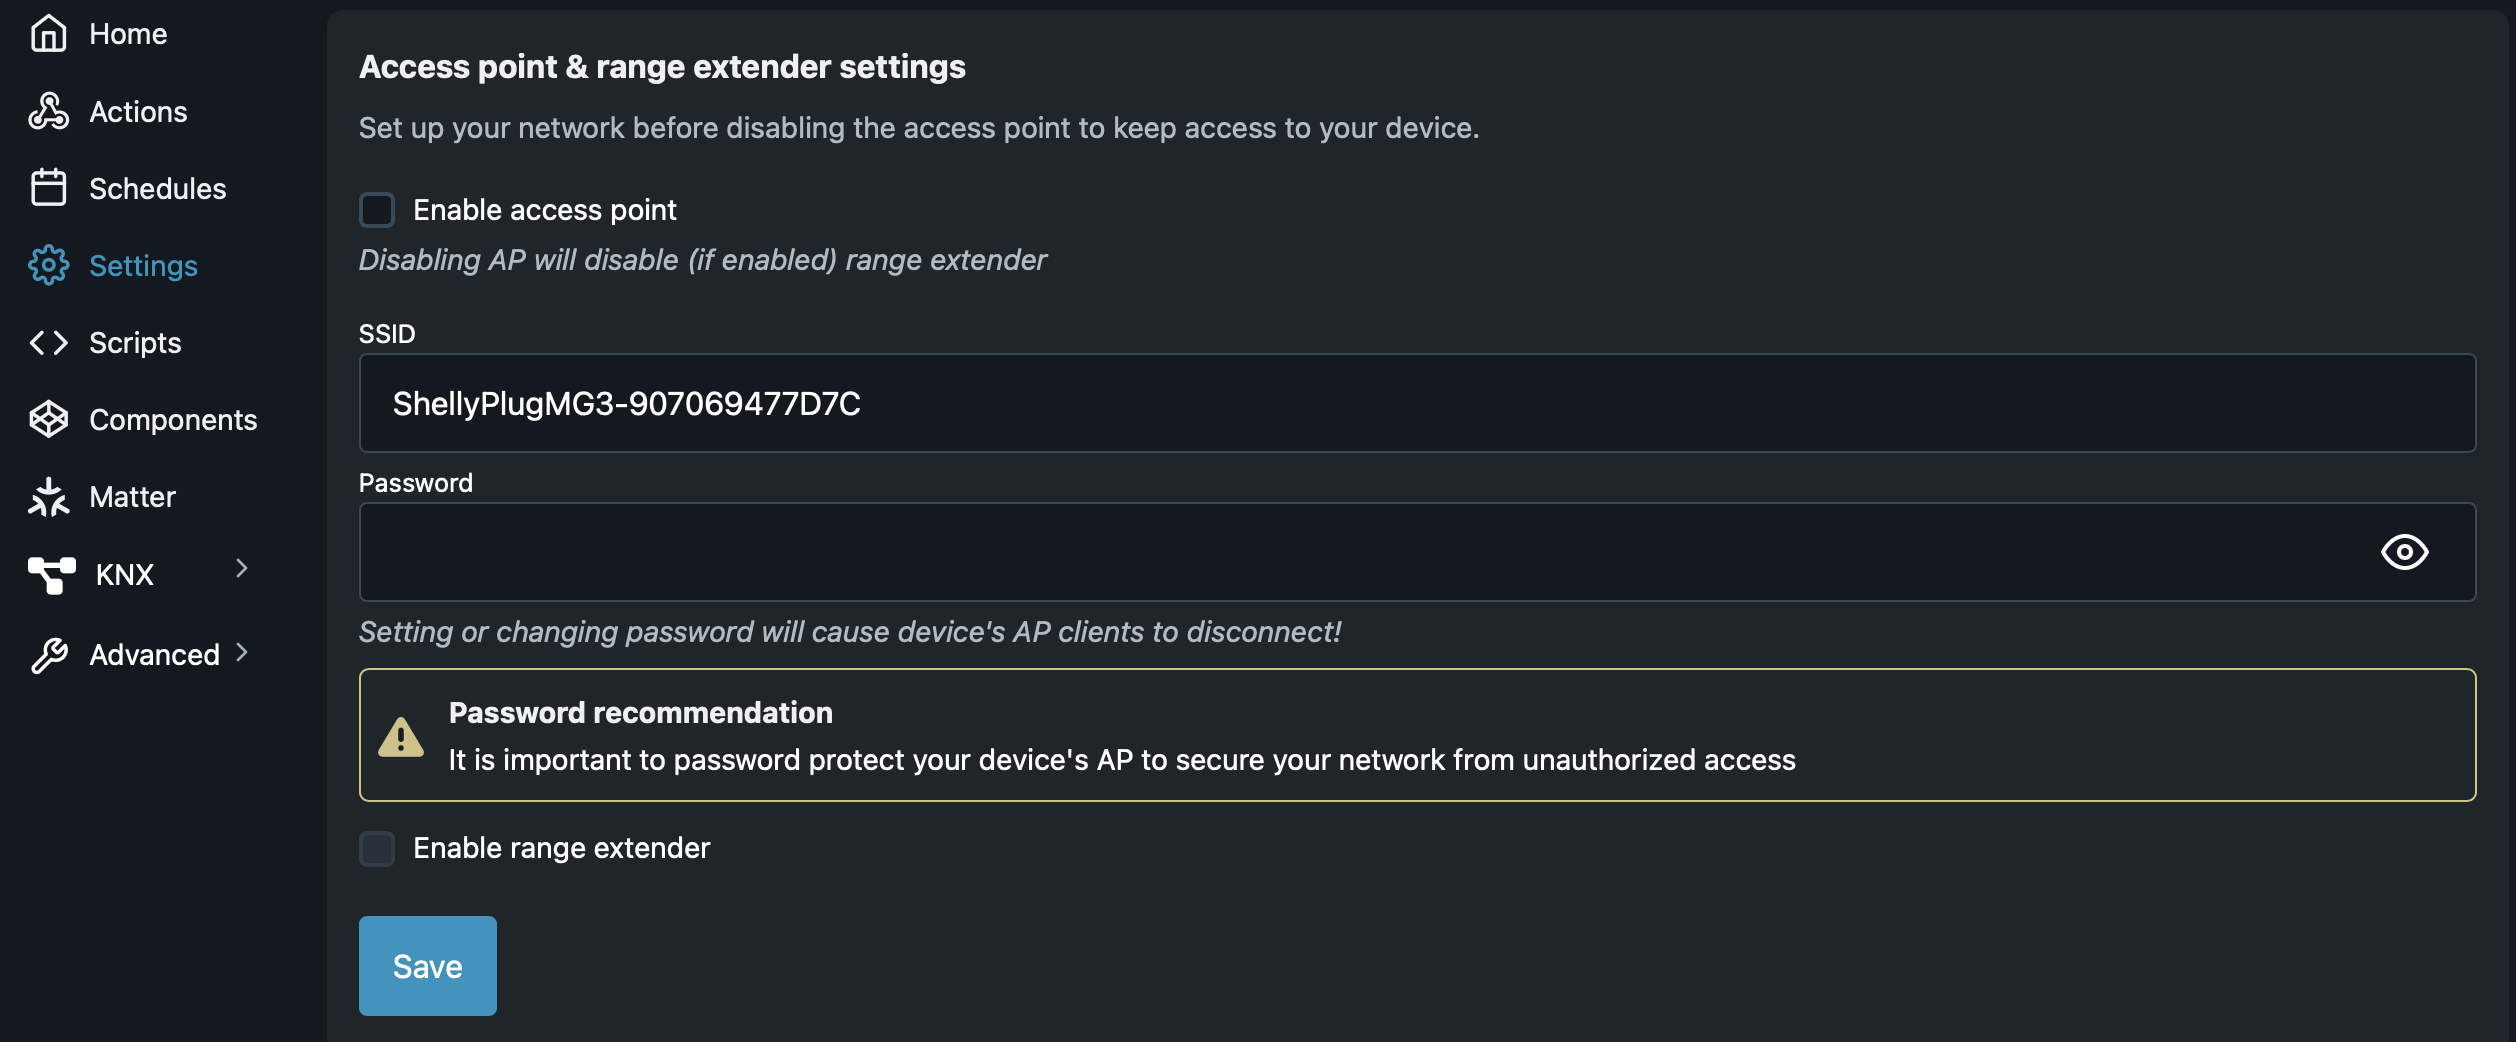The image size is (2516, 1042).
Task: Click the KNX network icon
Action: [x=51, y=574]
